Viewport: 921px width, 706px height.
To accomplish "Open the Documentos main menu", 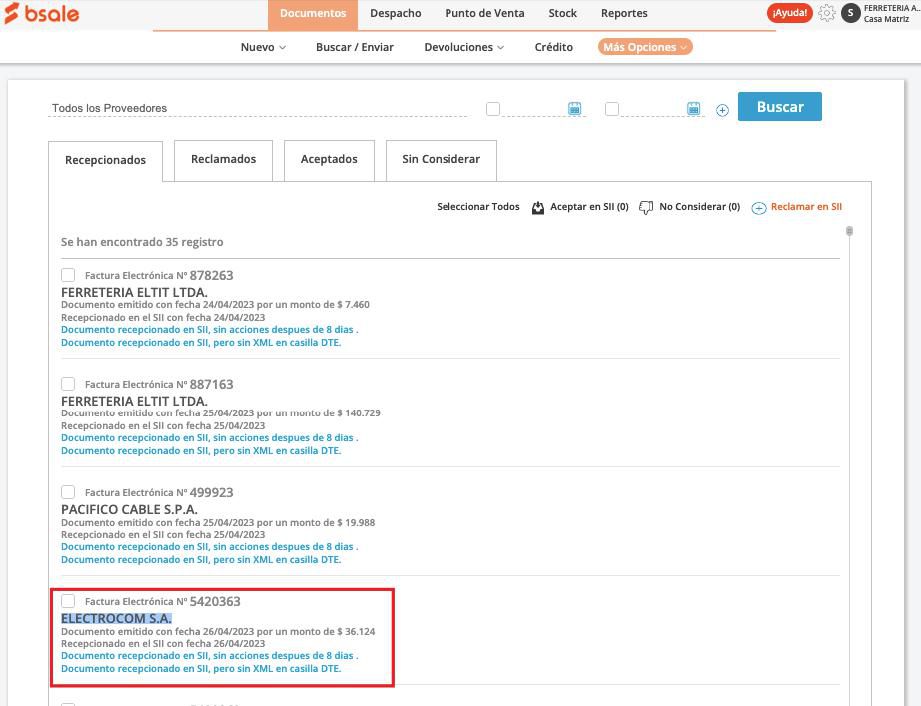I will point(312,14).
